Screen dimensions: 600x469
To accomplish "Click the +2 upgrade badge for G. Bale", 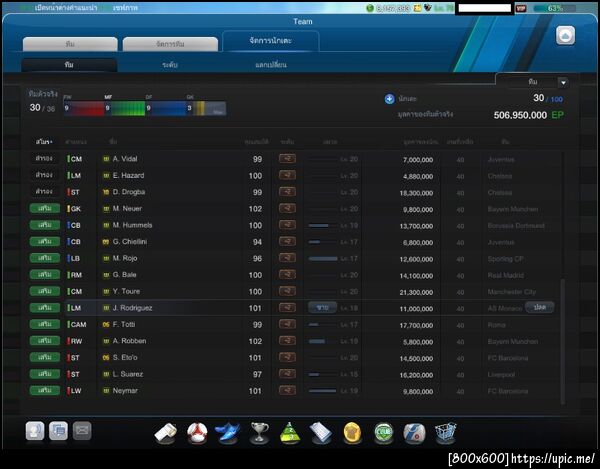I will [287, 274].
